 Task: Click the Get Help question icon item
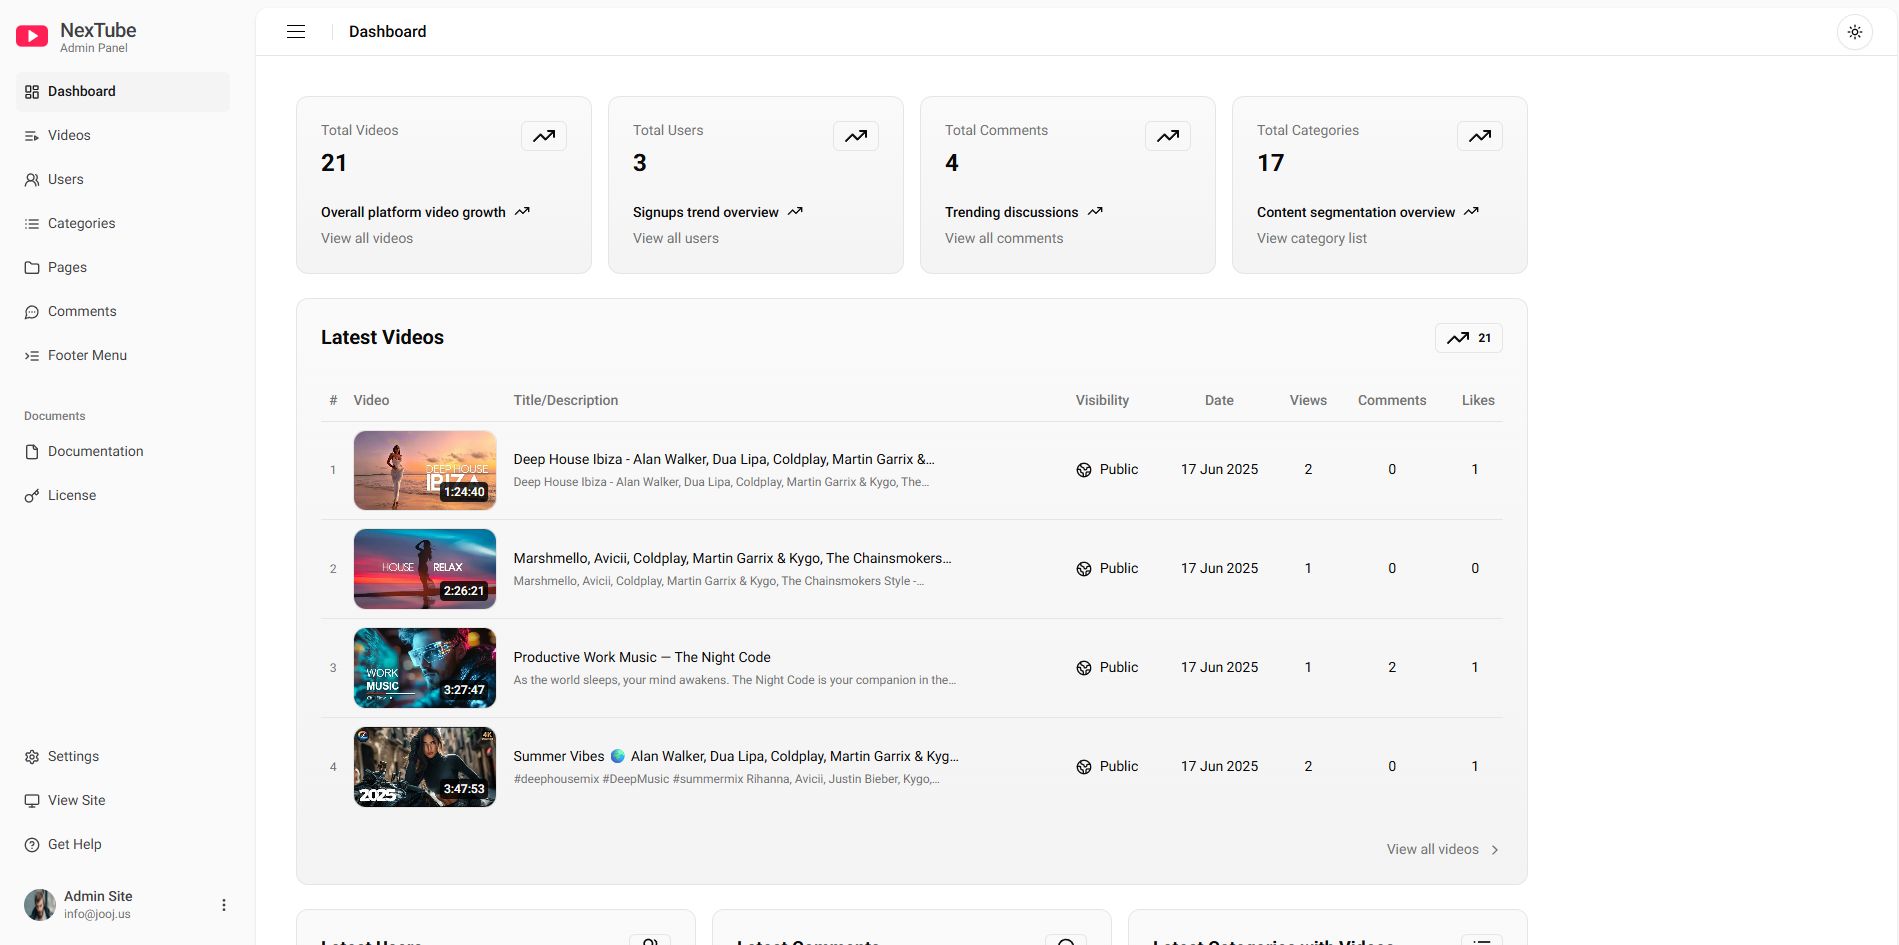pos(74,844)
